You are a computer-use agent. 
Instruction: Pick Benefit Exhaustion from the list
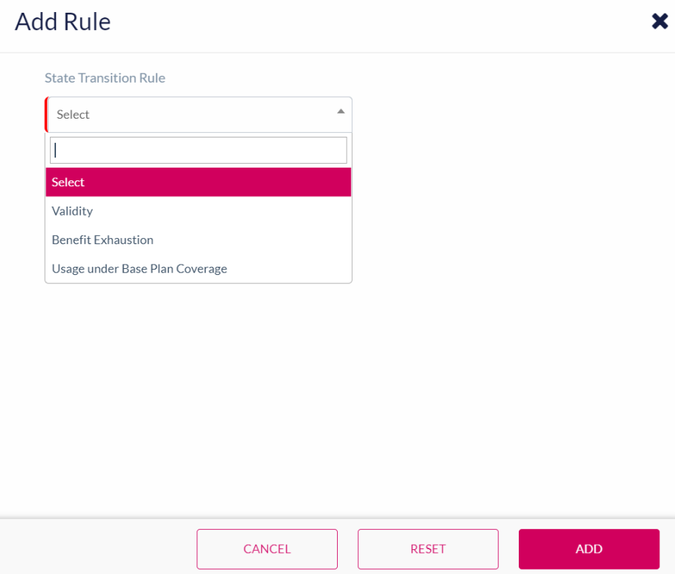pos(102,240)
